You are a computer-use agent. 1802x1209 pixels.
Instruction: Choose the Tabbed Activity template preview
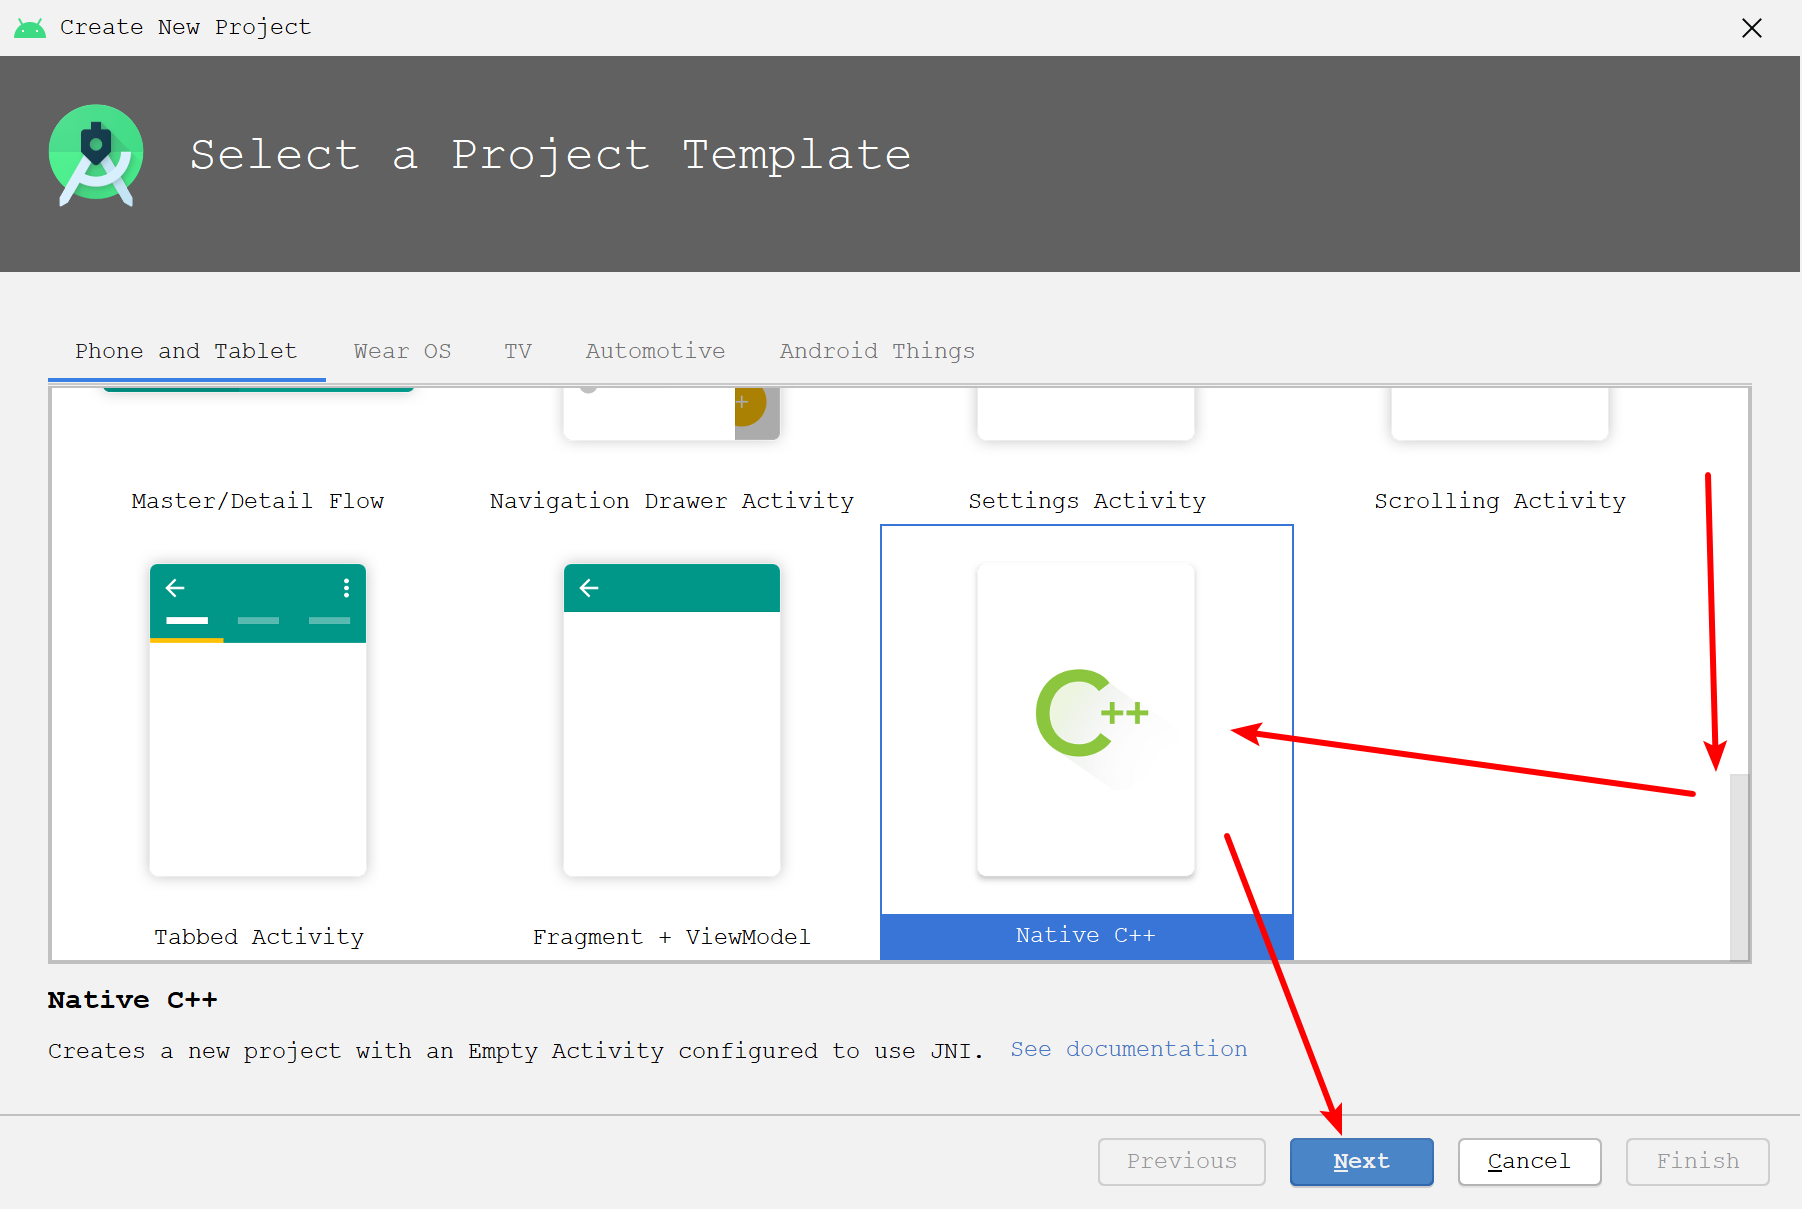258,720
